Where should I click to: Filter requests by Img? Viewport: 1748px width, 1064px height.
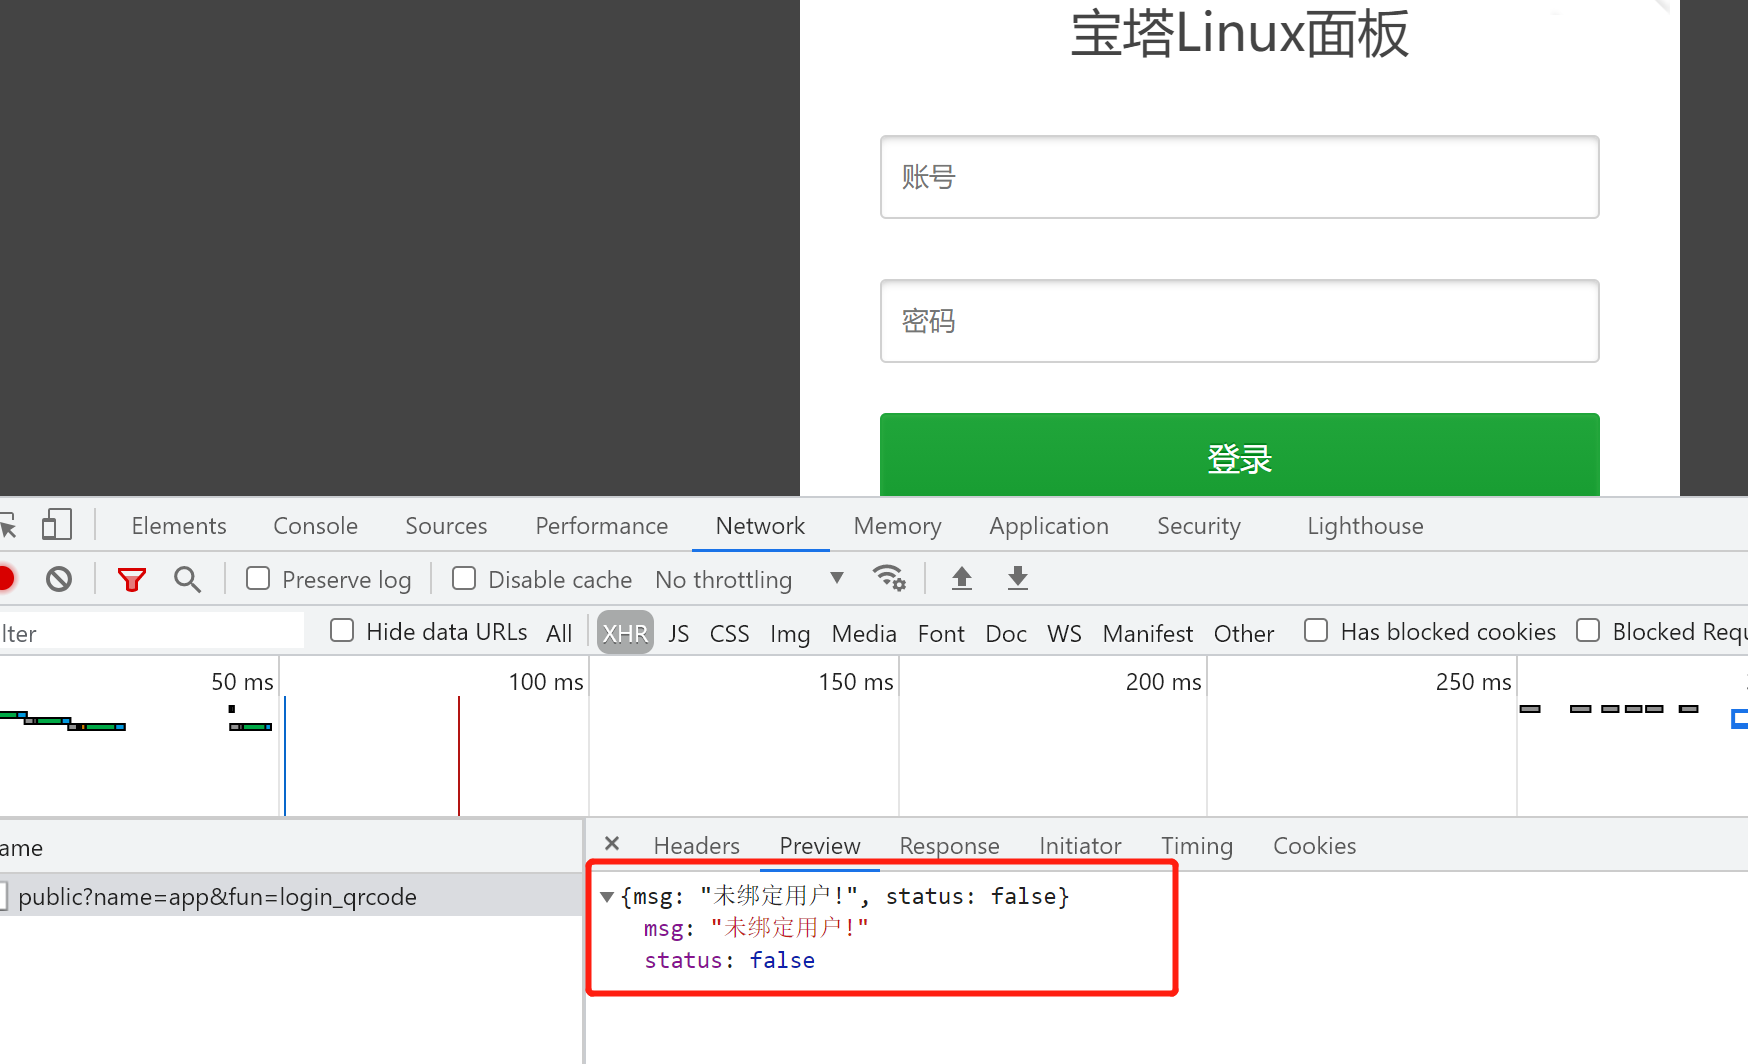pos(790,633)
